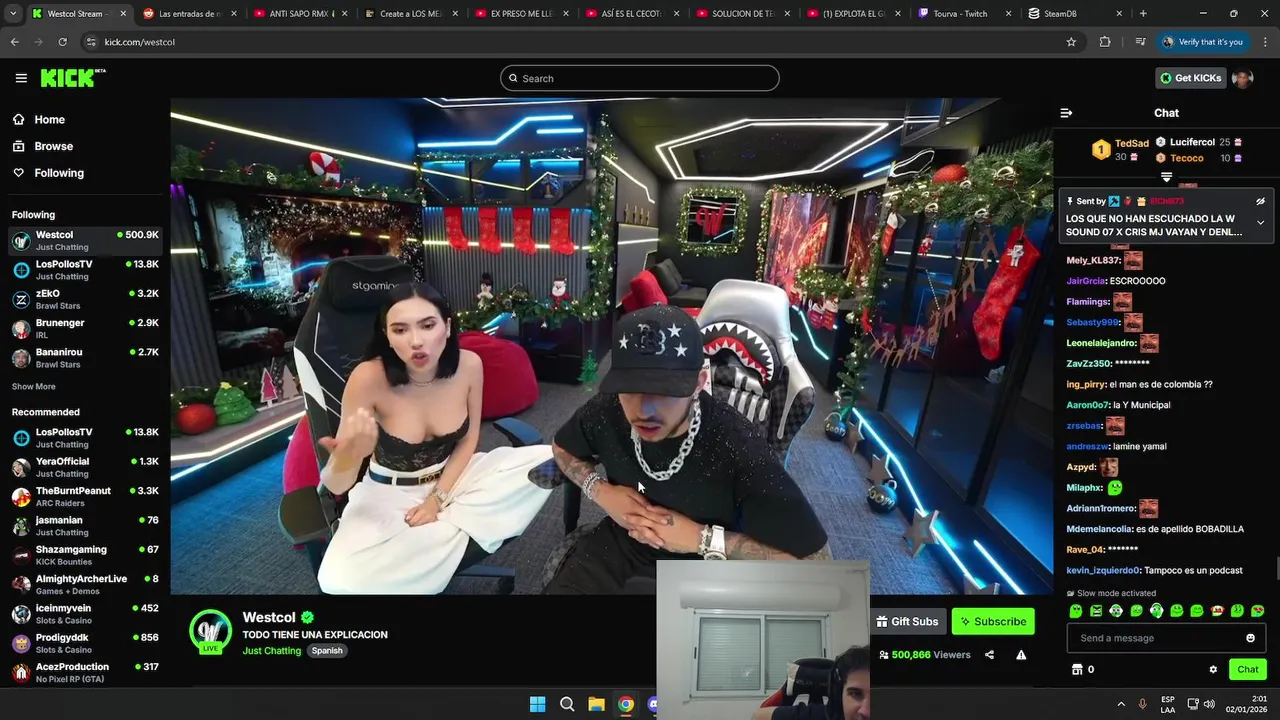Open Chrome three-dot menu
Image resolution: width=1280 pixels, height=720 pixels.
click(1265, 42)
